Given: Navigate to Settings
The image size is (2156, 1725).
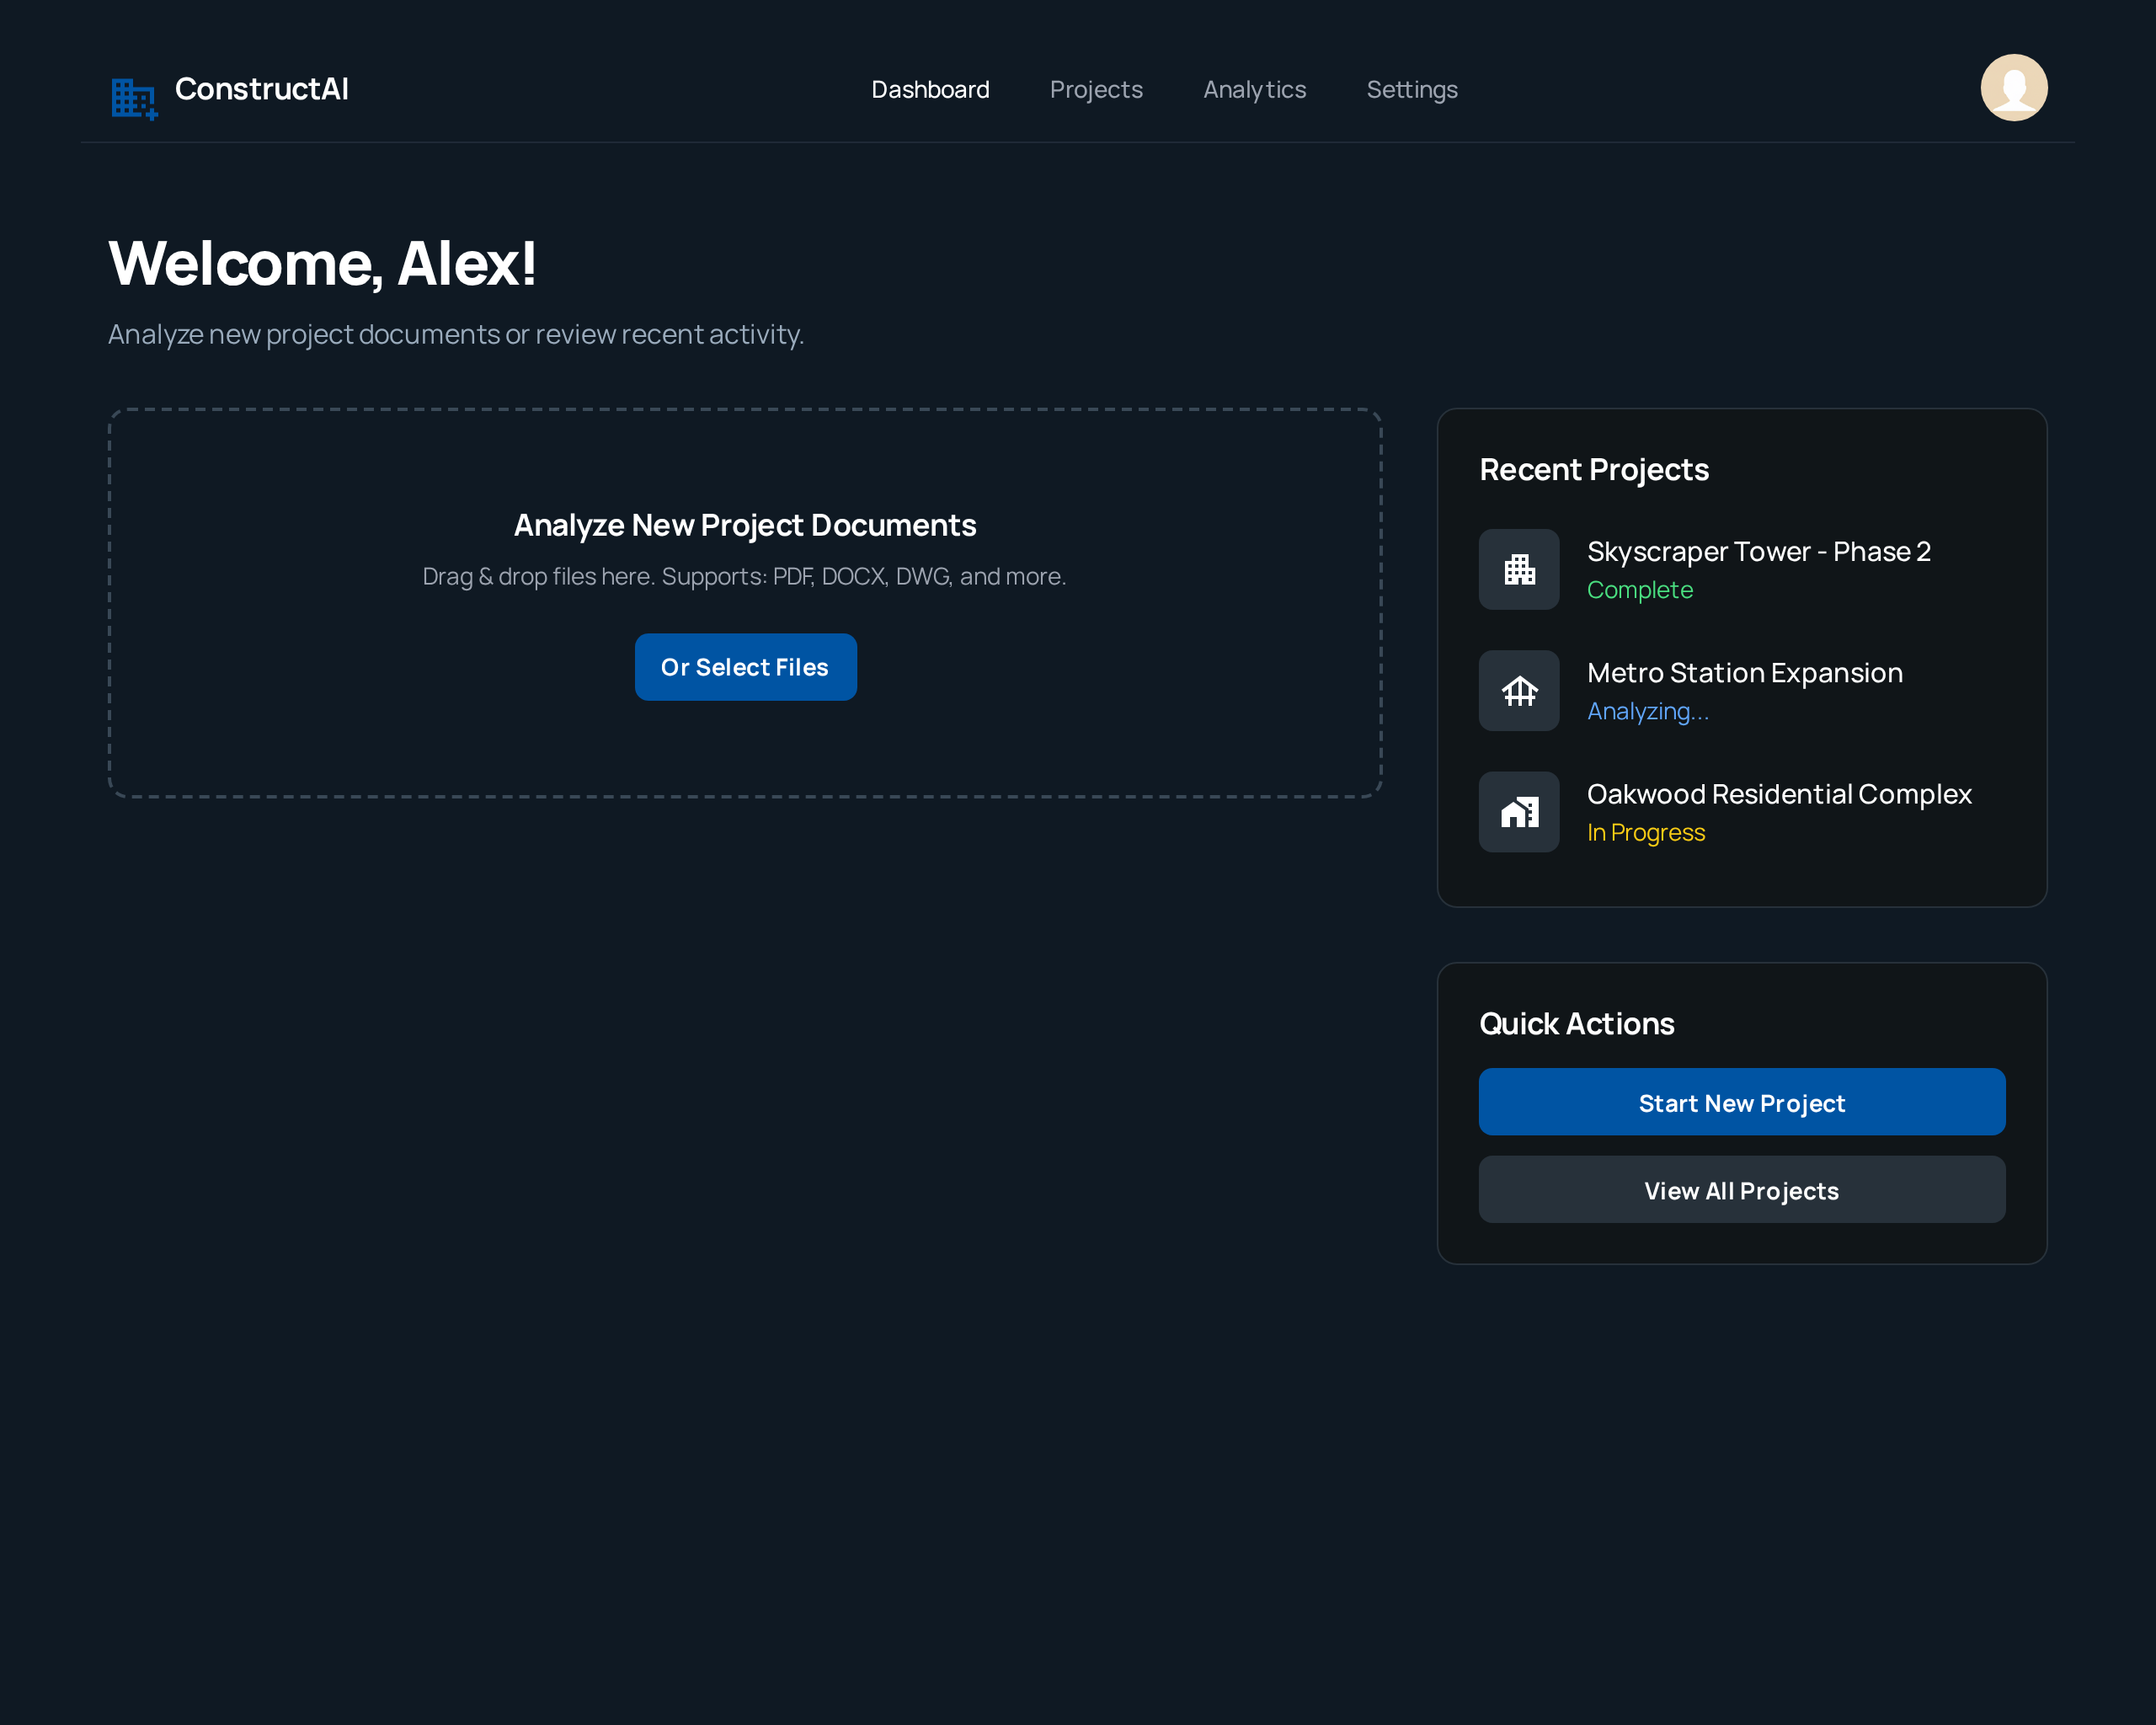Looking at the screenshot, I should click(1411, 89).
